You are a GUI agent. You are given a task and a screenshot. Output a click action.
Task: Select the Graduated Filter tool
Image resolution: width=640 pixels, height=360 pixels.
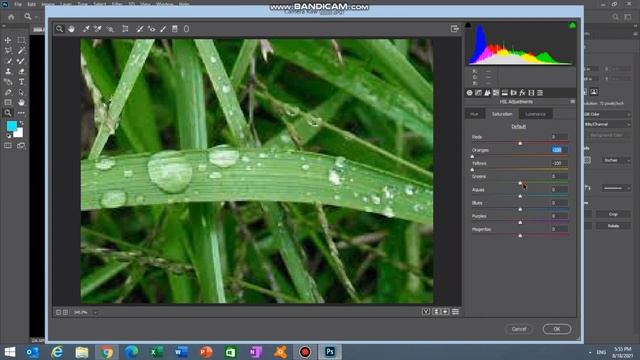coord(175,29)
